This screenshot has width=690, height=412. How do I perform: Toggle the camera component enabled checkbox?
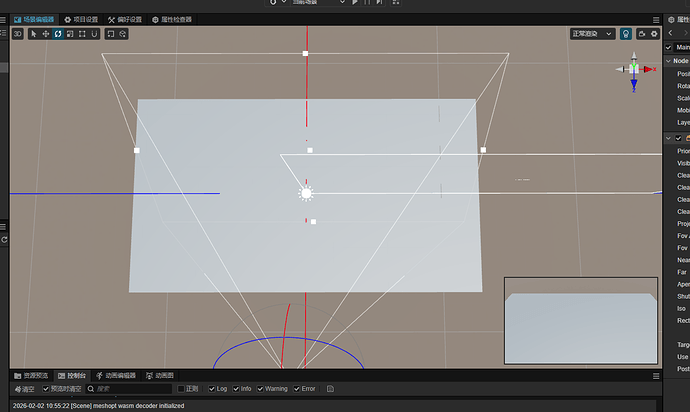pyautogui.click(x=679, y=138)
